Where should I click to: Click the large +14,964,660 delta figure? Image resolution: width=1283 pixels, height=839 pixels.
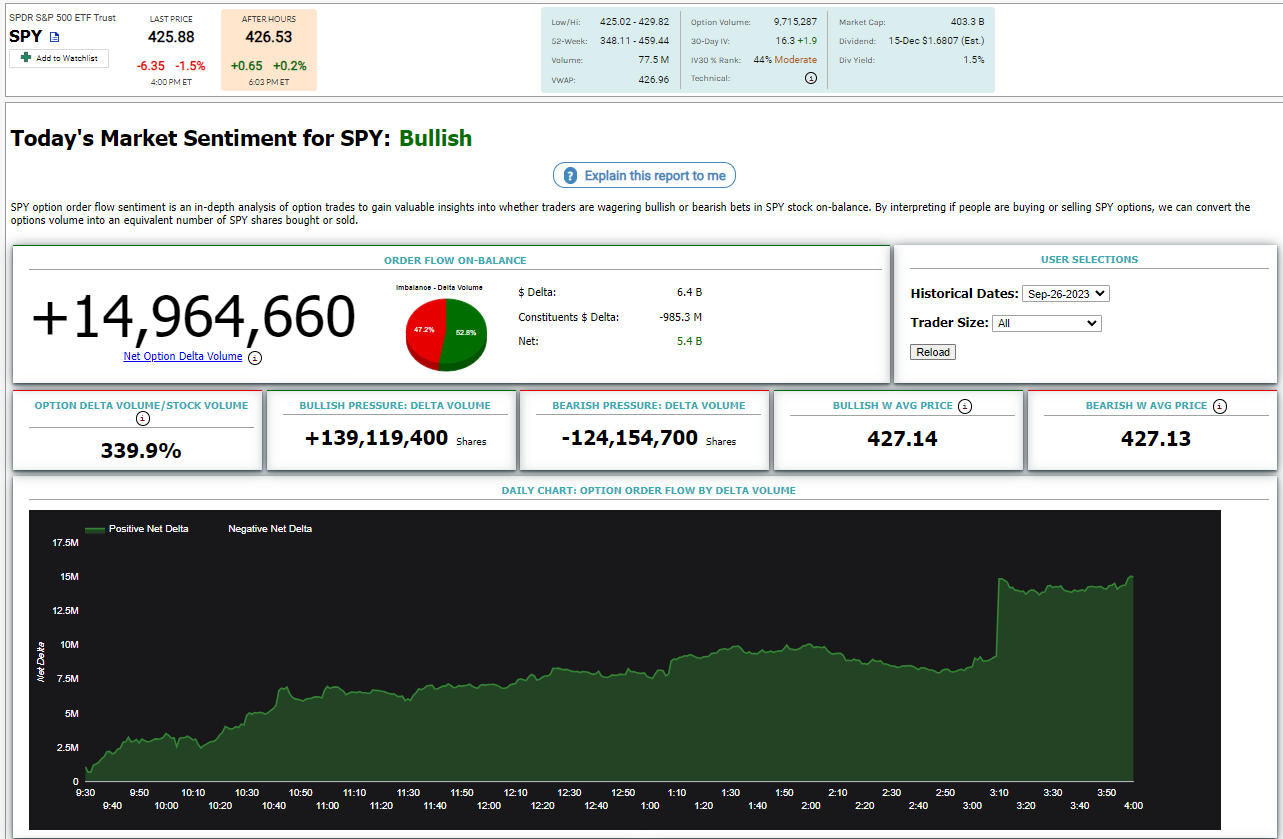[193, 318]
